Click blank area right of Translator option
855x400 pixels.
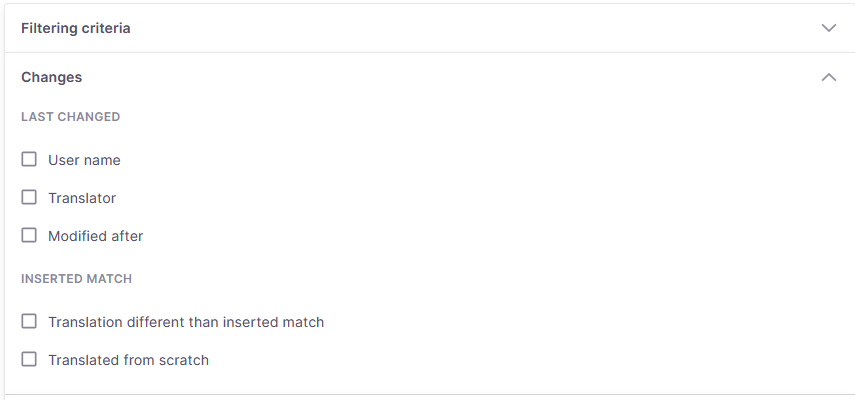(x=450, y=198)
